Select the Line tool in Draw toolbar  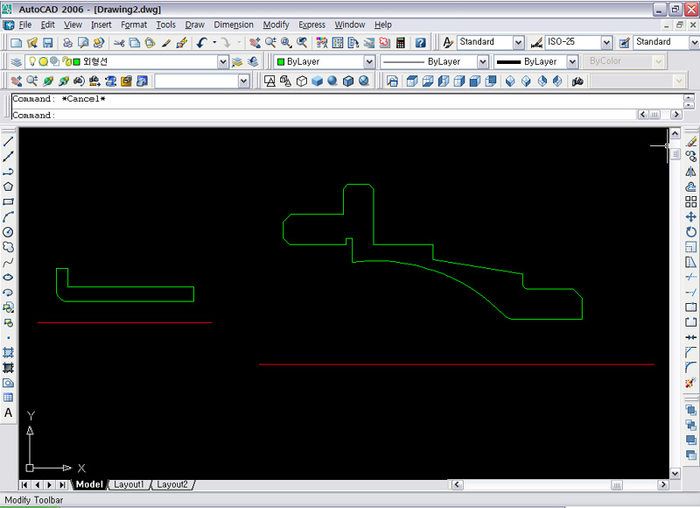8,142
